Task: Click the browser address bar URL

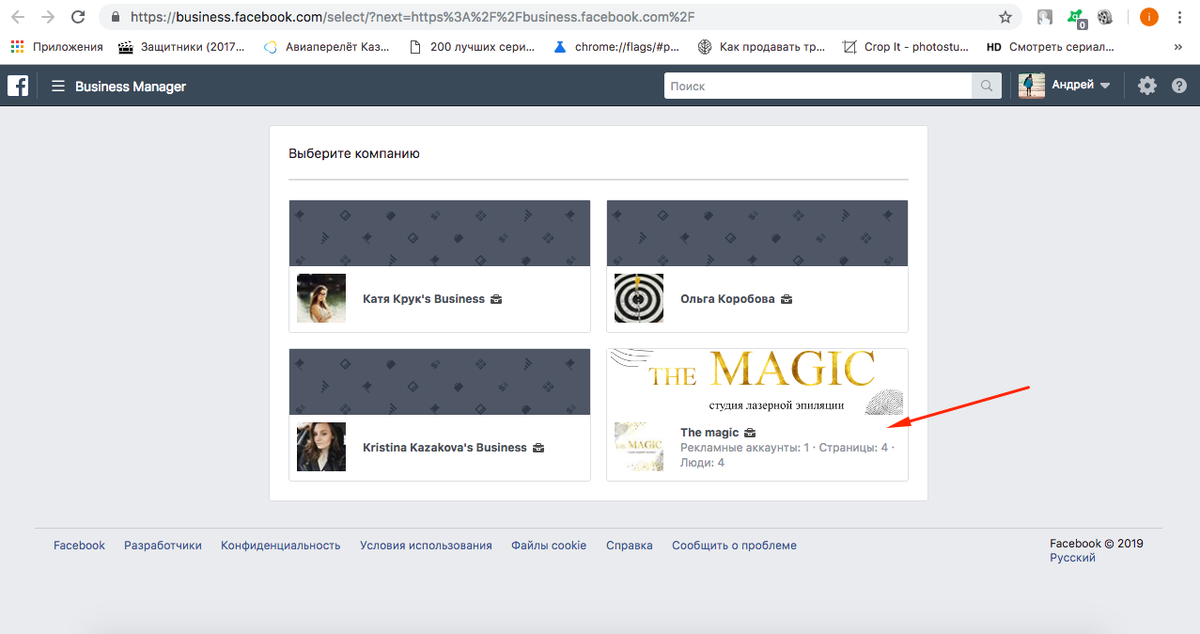Action: point(412,17)
